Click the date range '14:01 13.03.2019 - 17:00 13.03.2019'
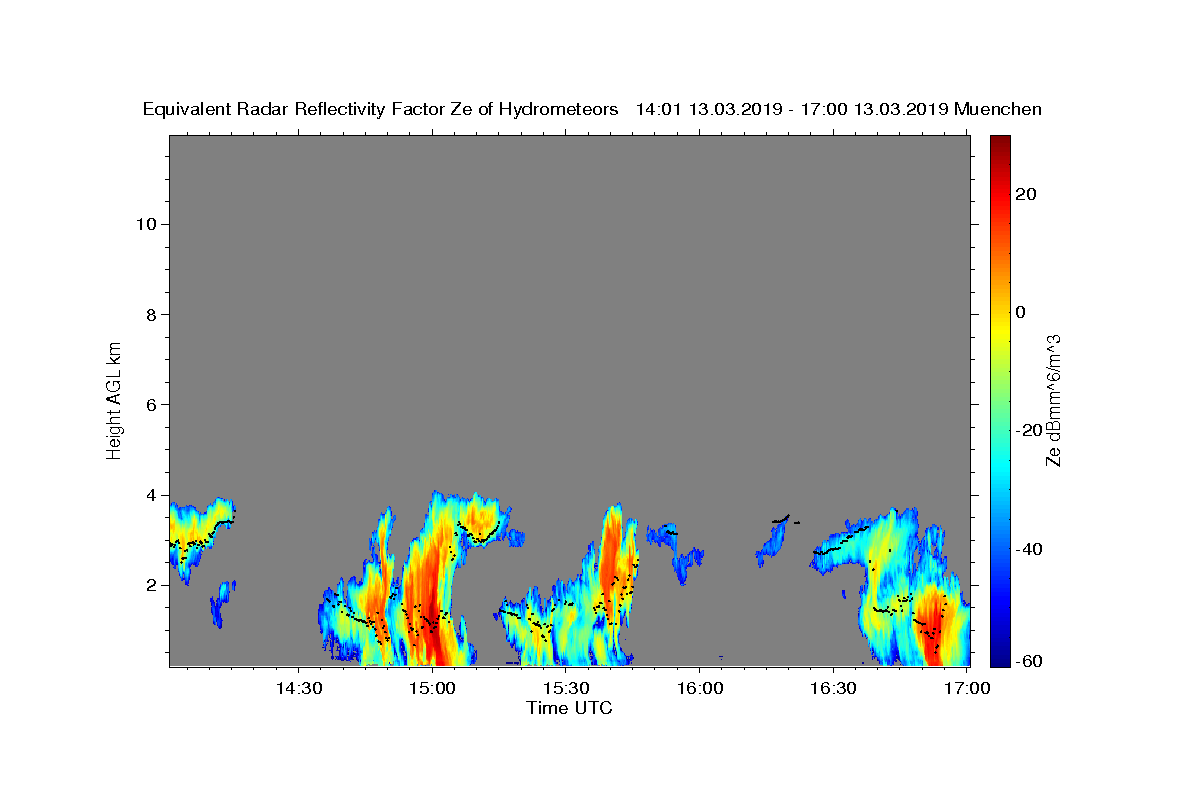The height and width of the screenshot is (800, 1200). click(x=792, y=110)
